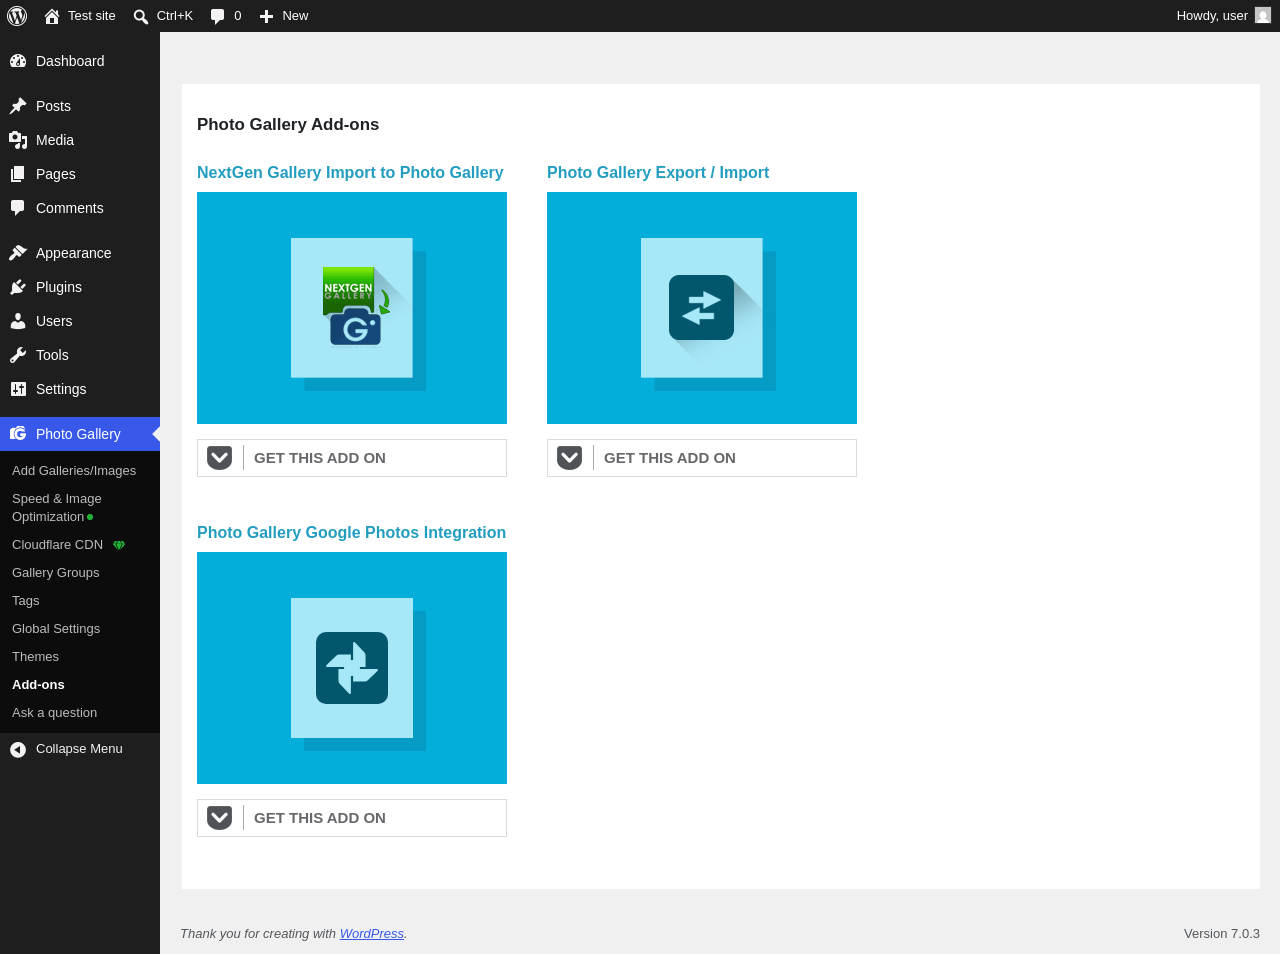The image size is (1280, 954).
Task: Click the Comments sidebar bubble icon
Action: [18, 208]
